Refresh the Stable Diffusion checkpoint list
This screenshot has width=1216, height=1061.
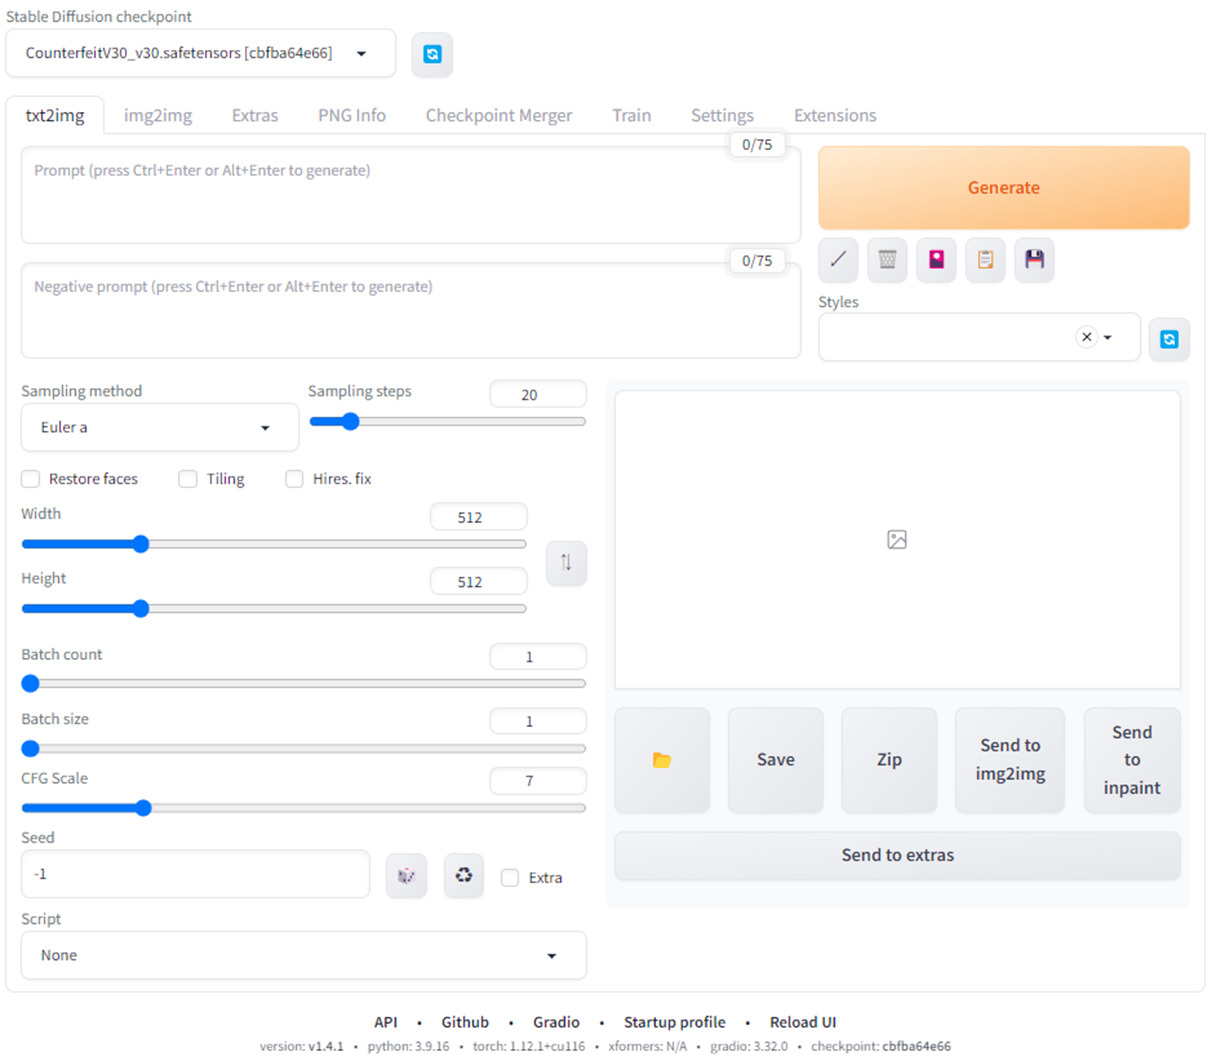432,55
